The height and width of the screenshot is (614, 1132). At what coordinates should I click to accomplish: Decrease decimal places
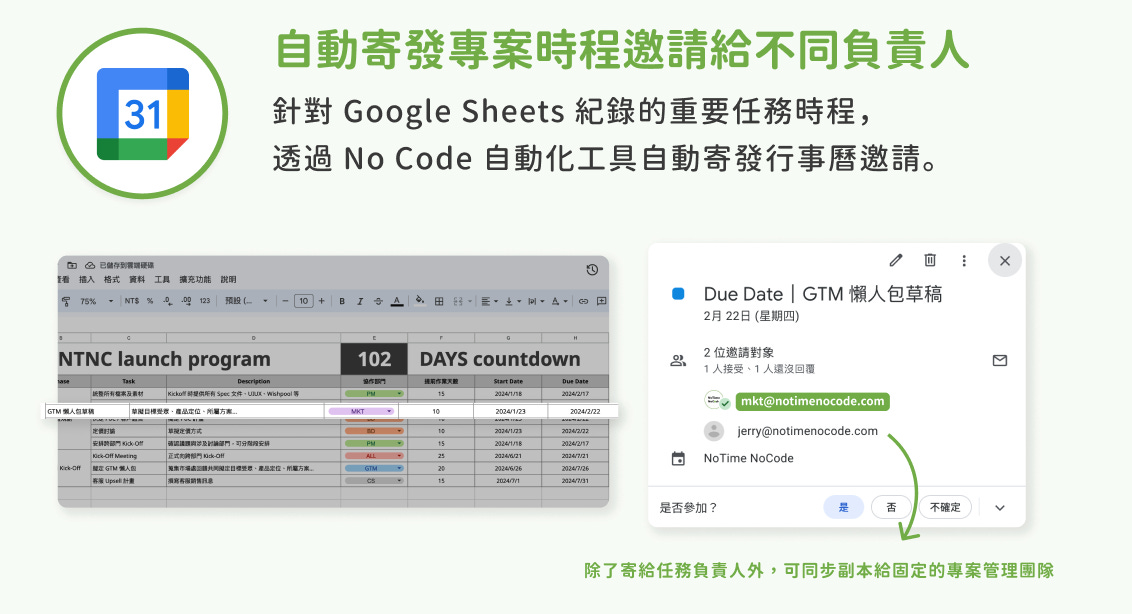tap(167, 301)
